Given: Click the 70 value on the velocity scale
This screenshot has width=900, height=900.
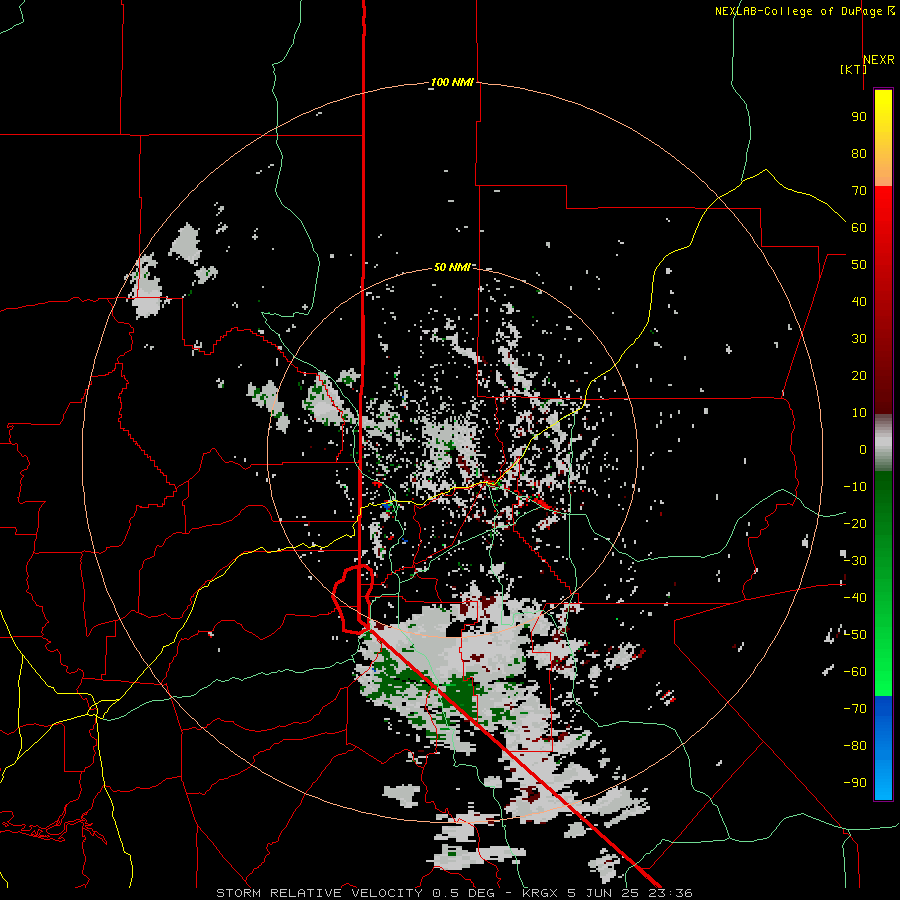Looking at the screenshot, I should (x=859, y=191).
